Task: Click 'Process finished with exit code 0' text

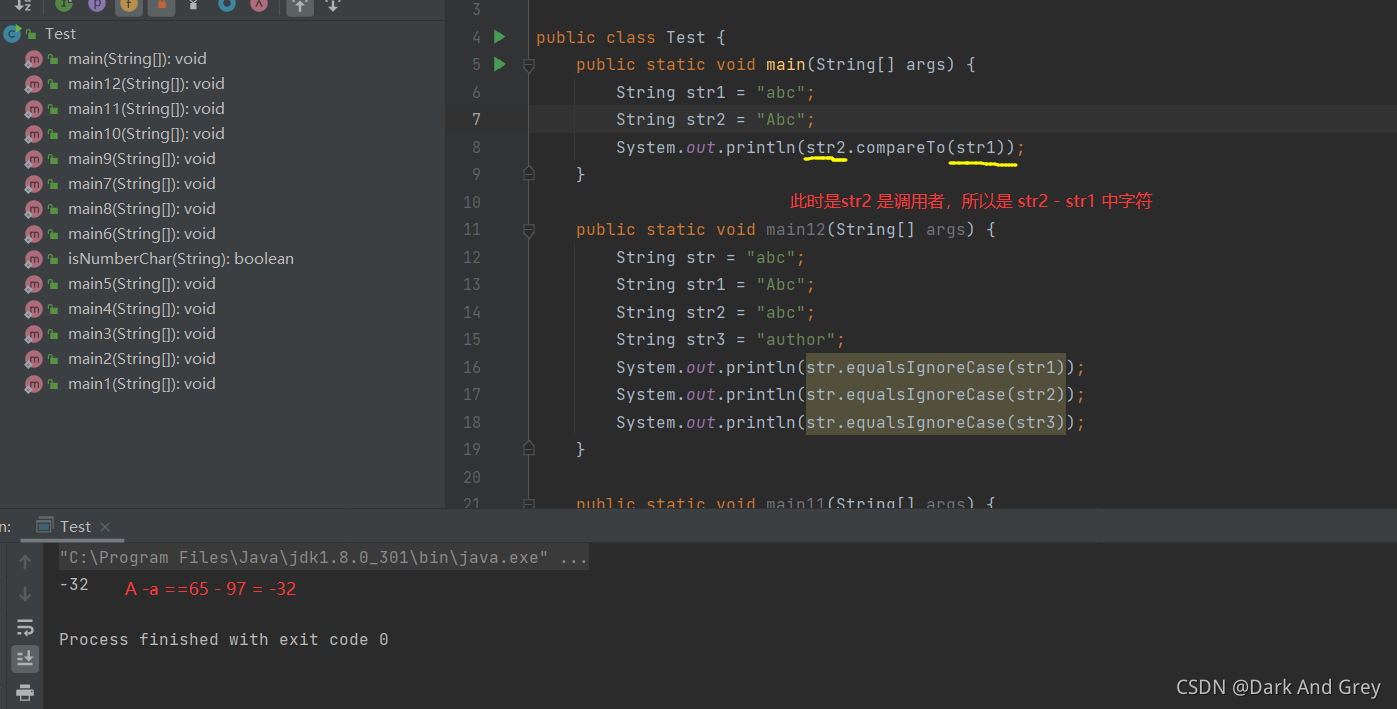Action: pos(223,639)
